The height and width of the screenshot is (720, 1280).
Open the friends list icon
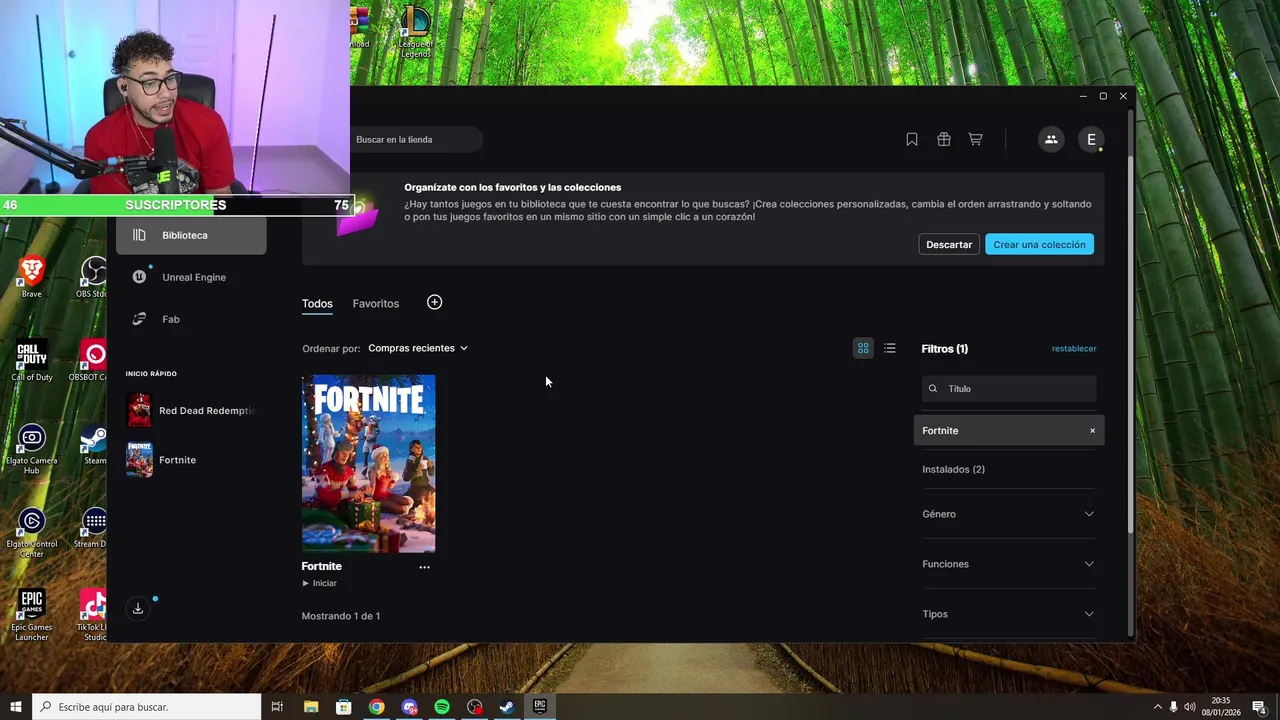(x=1051, y=140)
